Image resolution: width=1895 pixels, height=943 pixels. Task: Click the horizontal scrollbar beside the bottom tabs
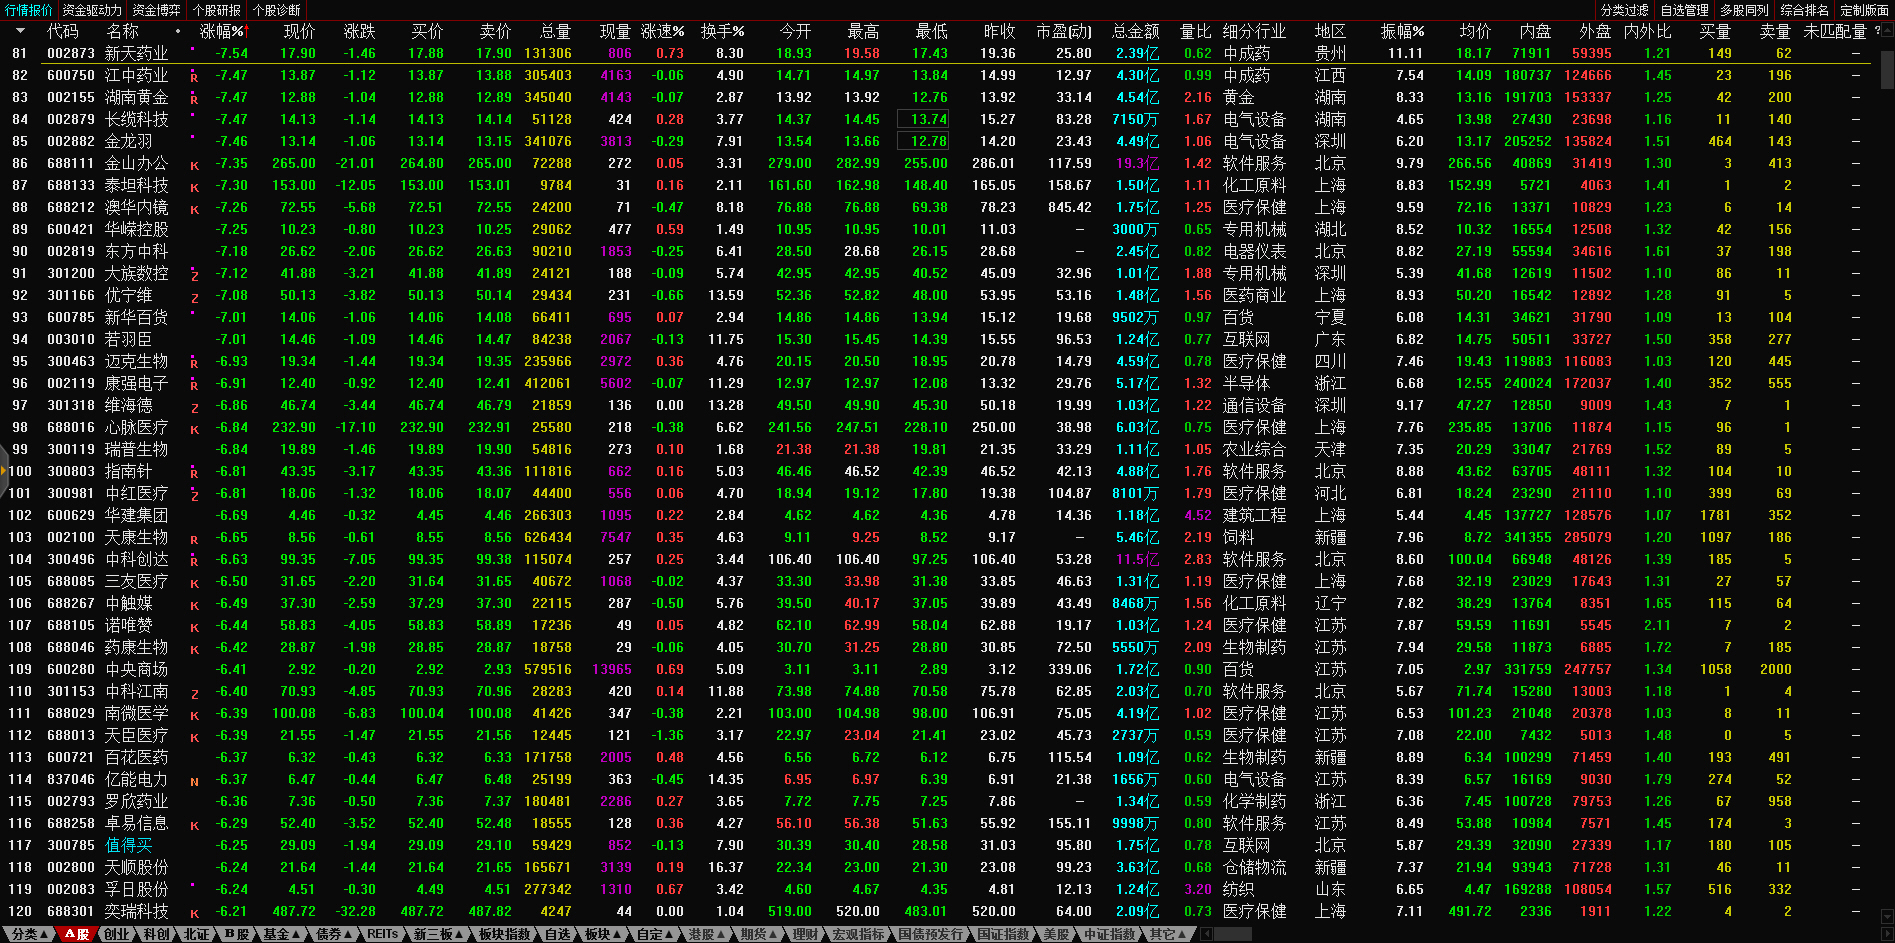[1232, 934]
